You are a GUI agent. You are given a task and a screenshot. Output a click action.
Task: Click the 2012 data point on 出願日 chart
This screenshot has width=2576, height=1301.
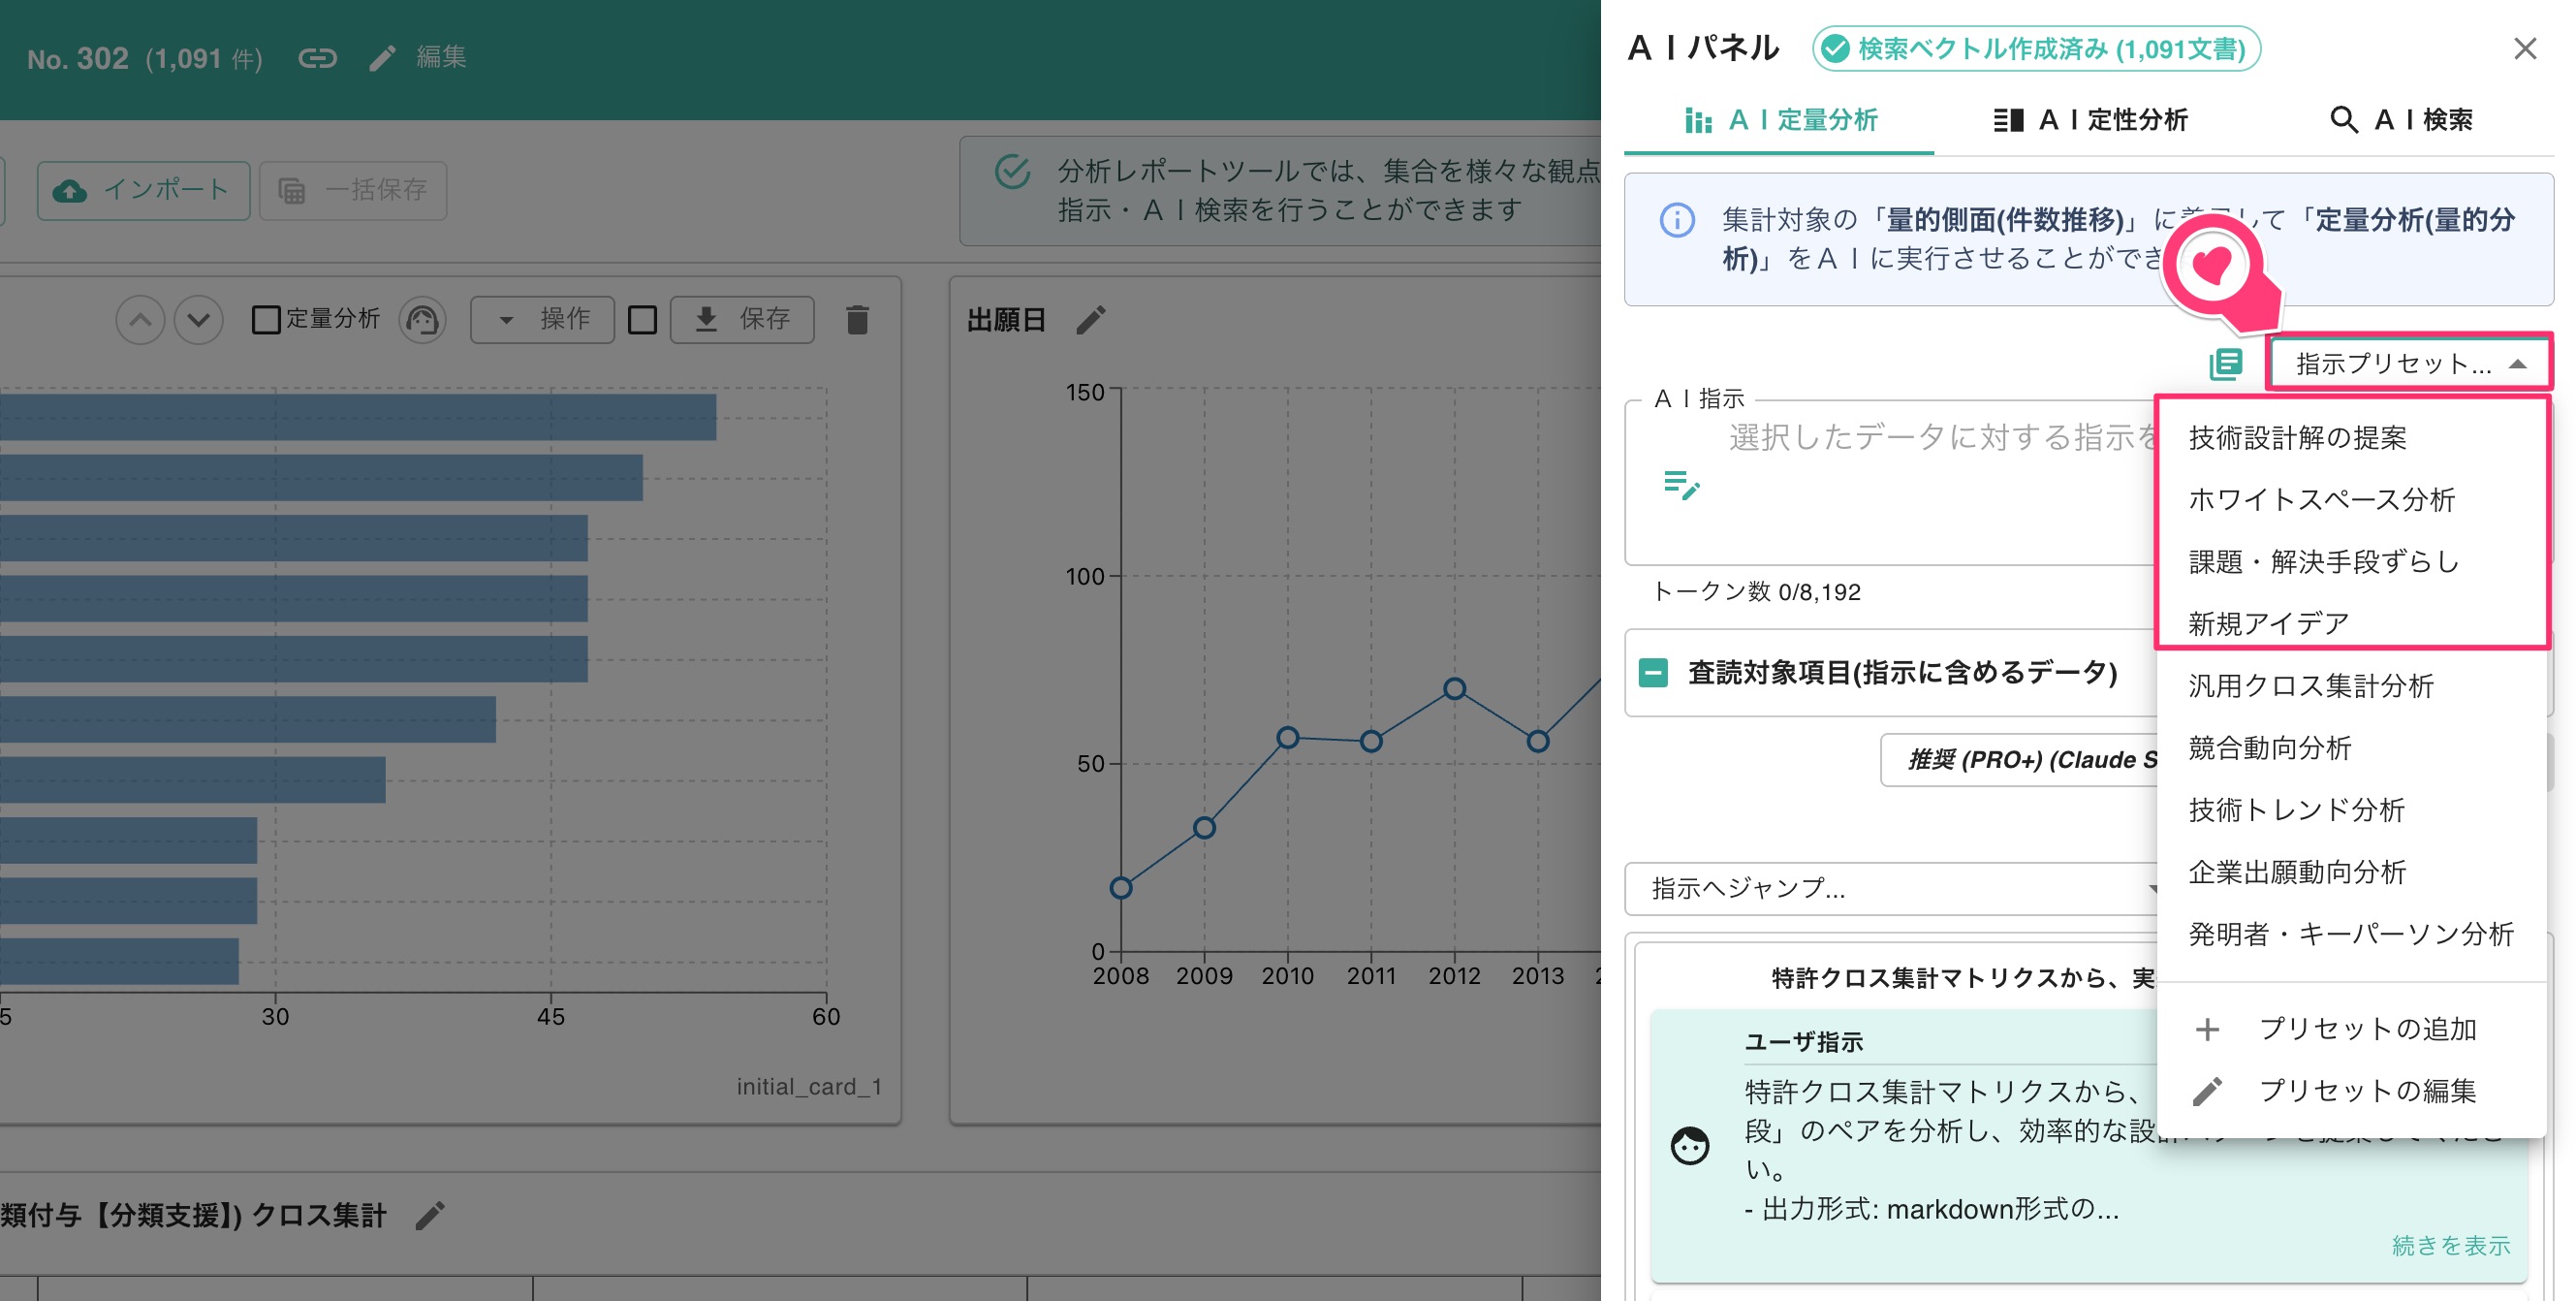1454,689
